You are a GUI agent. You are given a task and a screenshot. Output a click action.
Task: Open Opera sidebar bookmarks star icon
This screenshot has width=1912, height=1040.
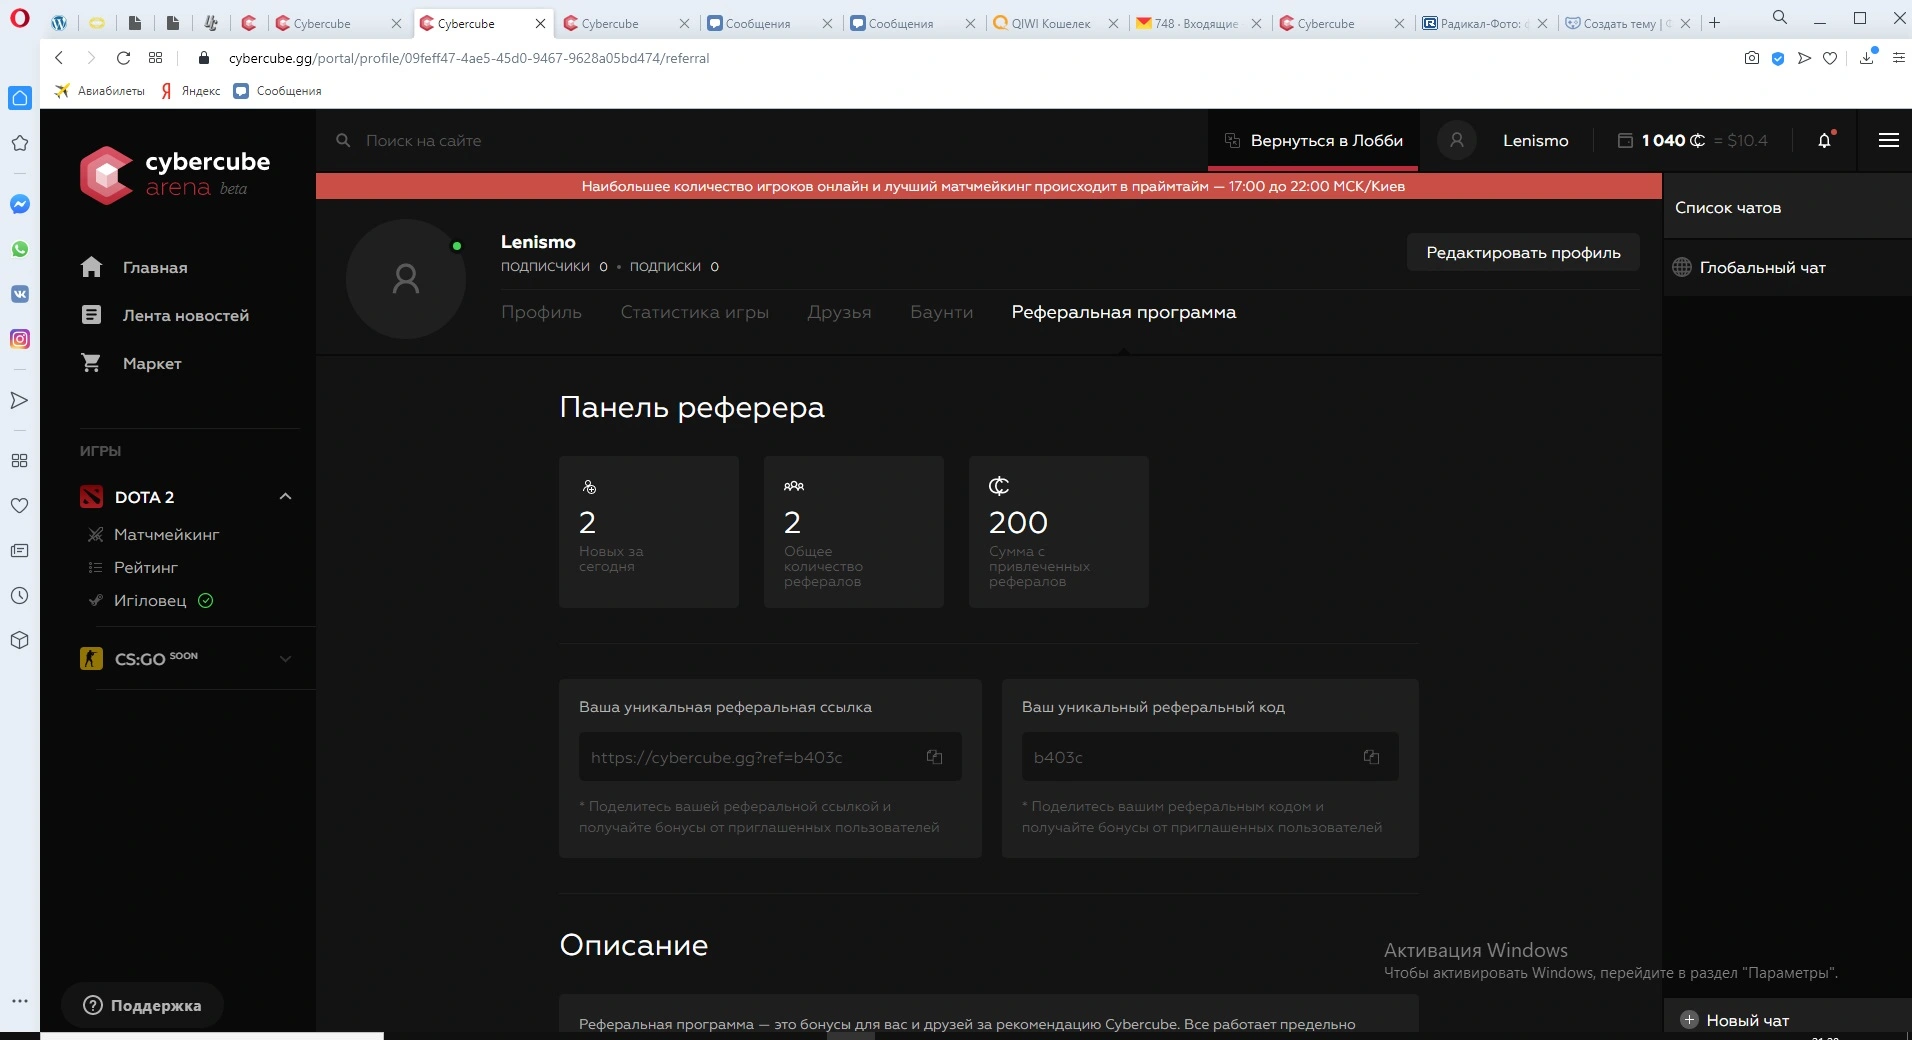[x=20, y=143]
